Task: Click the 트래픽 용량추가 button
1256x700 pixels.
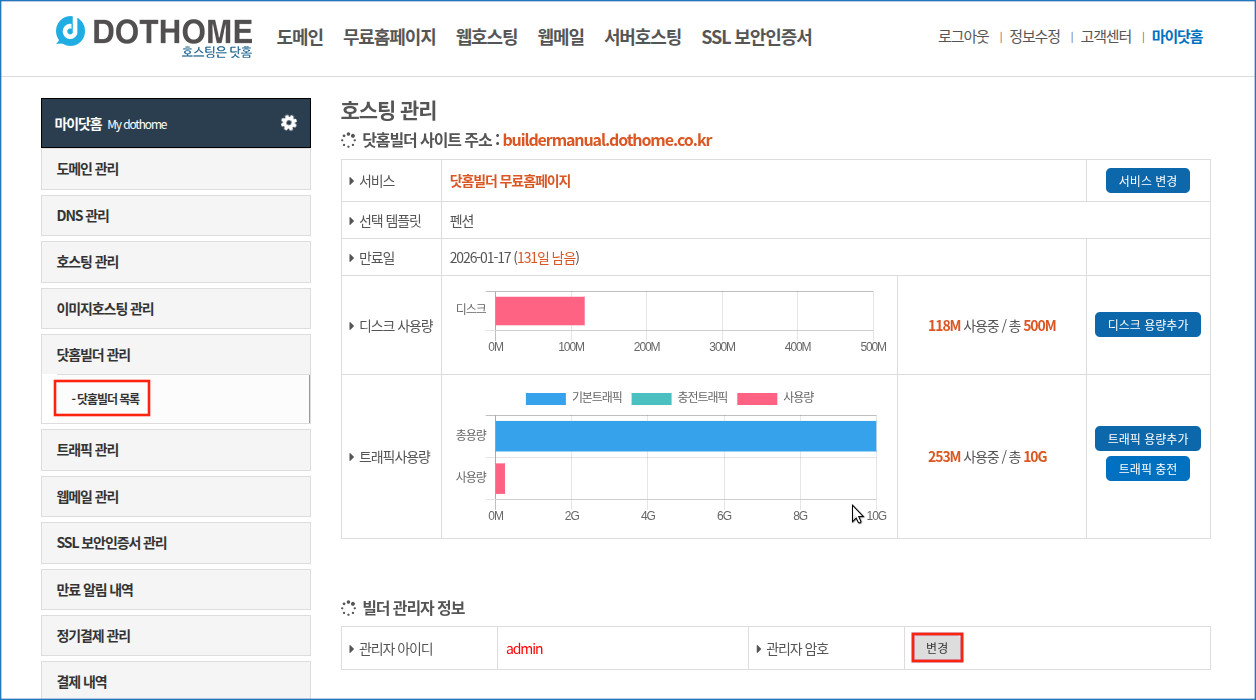Action: [x=1147, y=438]
